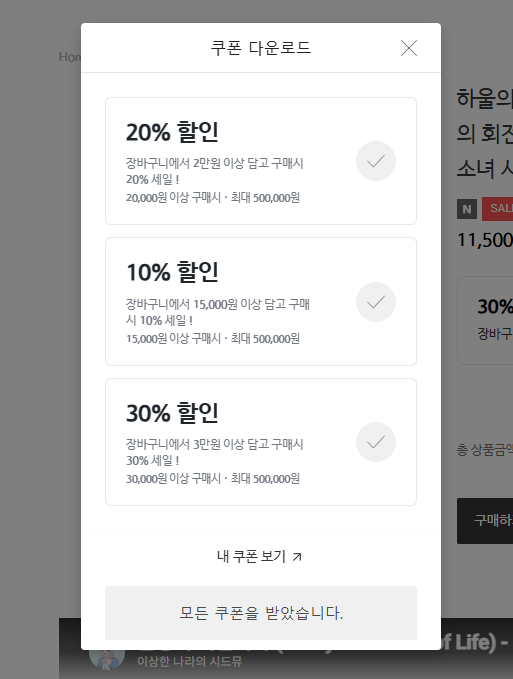
Task: Select the 20% 할인 coupon title
Action: (x=172, y=132)
